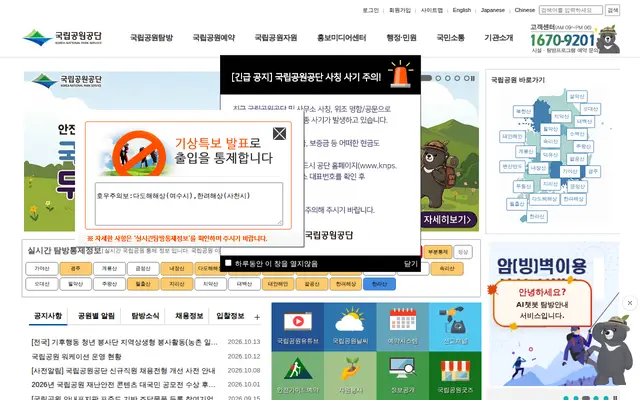Click 닫기 in the urgent notice popup

[411, 264]
